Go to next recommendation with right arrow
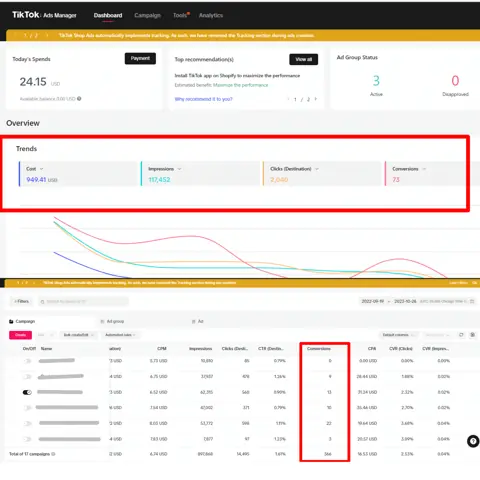 [316, 99]
